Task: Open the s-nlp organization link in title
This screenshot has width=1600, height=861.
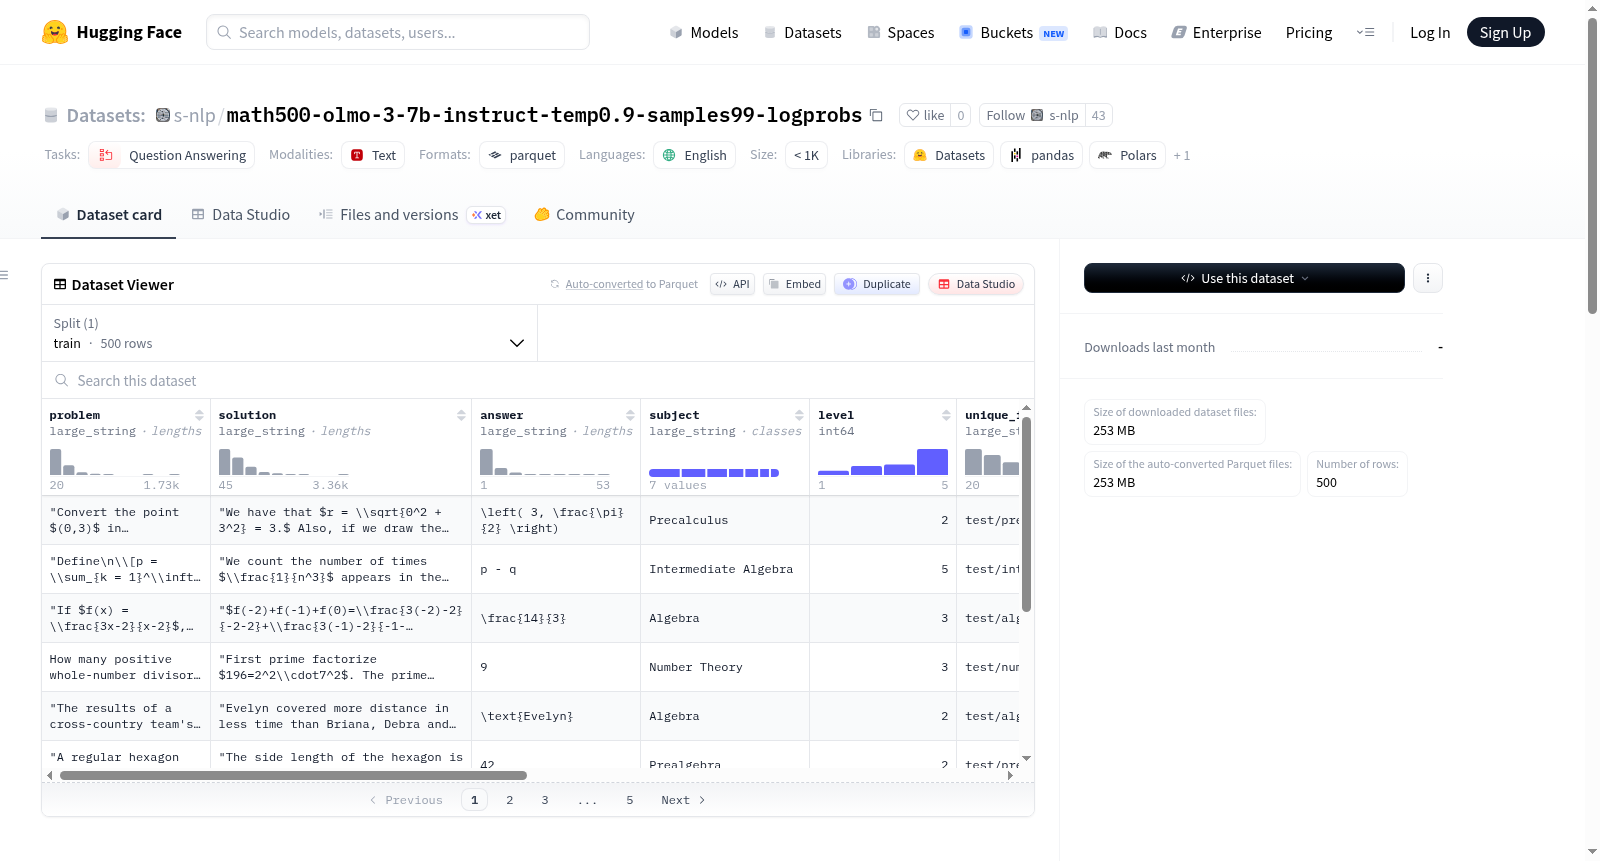Action: click(x=194, y=115)
